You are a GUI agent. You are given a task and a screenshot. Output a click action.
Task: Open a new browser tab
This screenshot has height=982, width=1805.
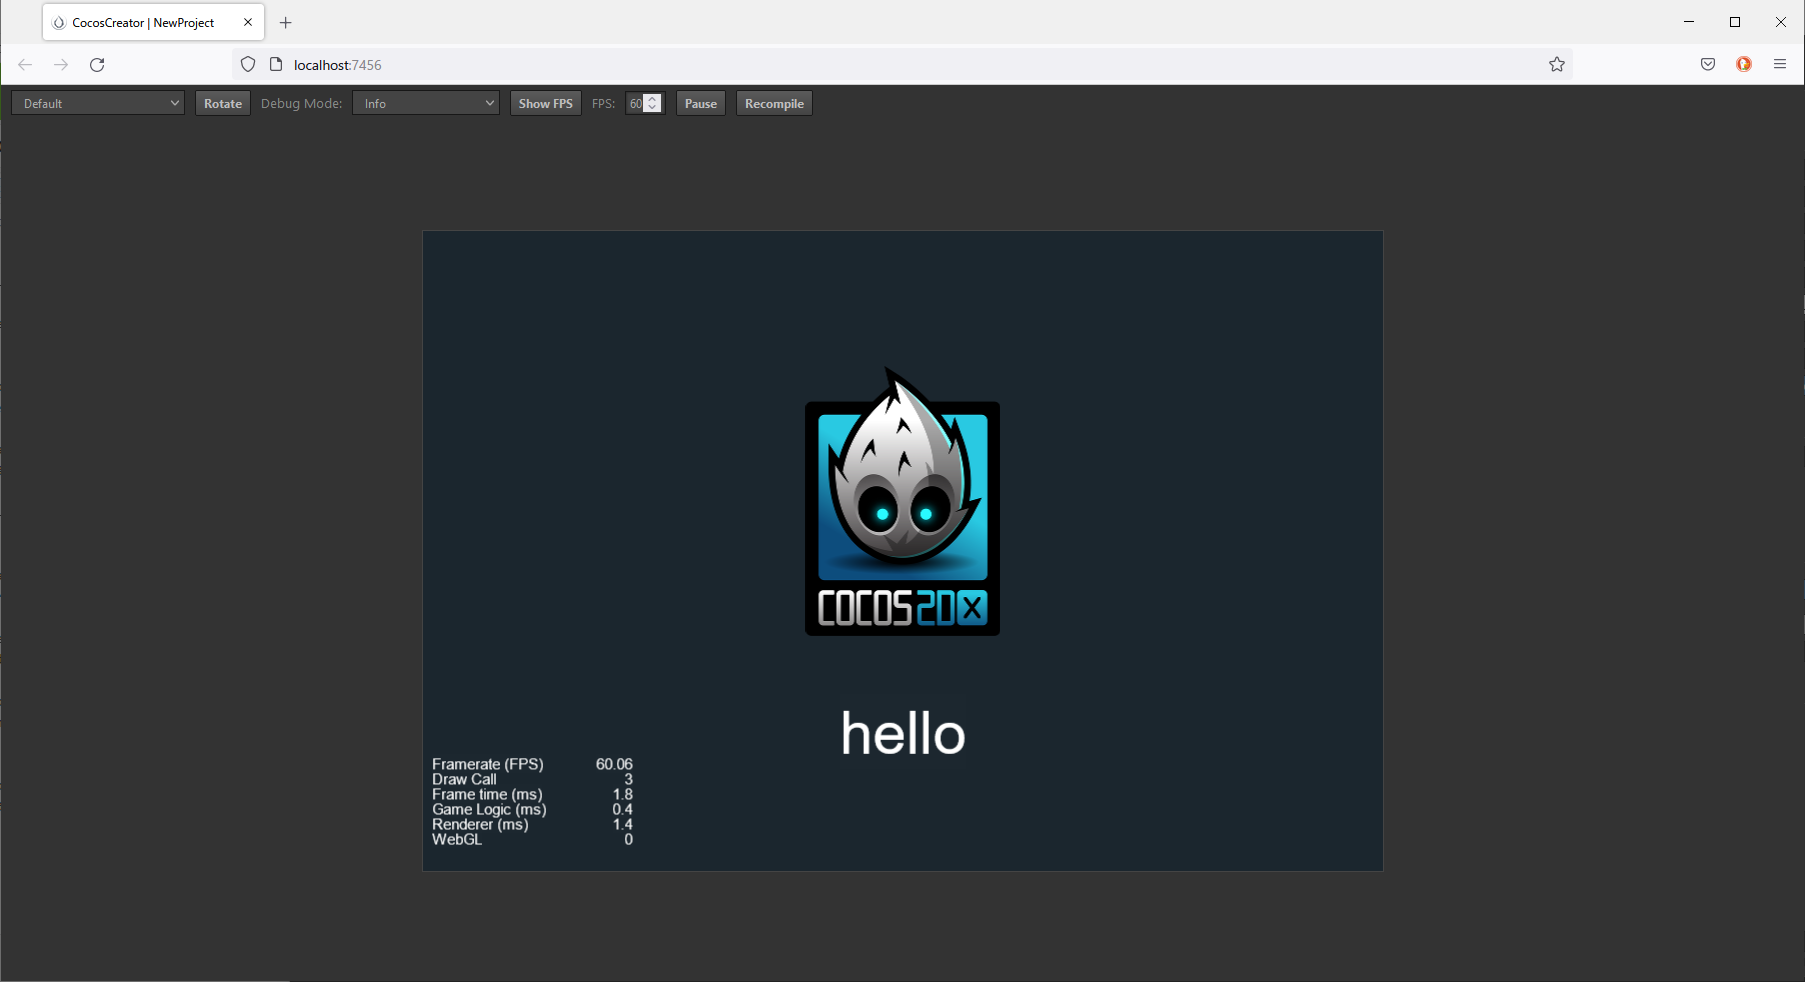(286, 22)
